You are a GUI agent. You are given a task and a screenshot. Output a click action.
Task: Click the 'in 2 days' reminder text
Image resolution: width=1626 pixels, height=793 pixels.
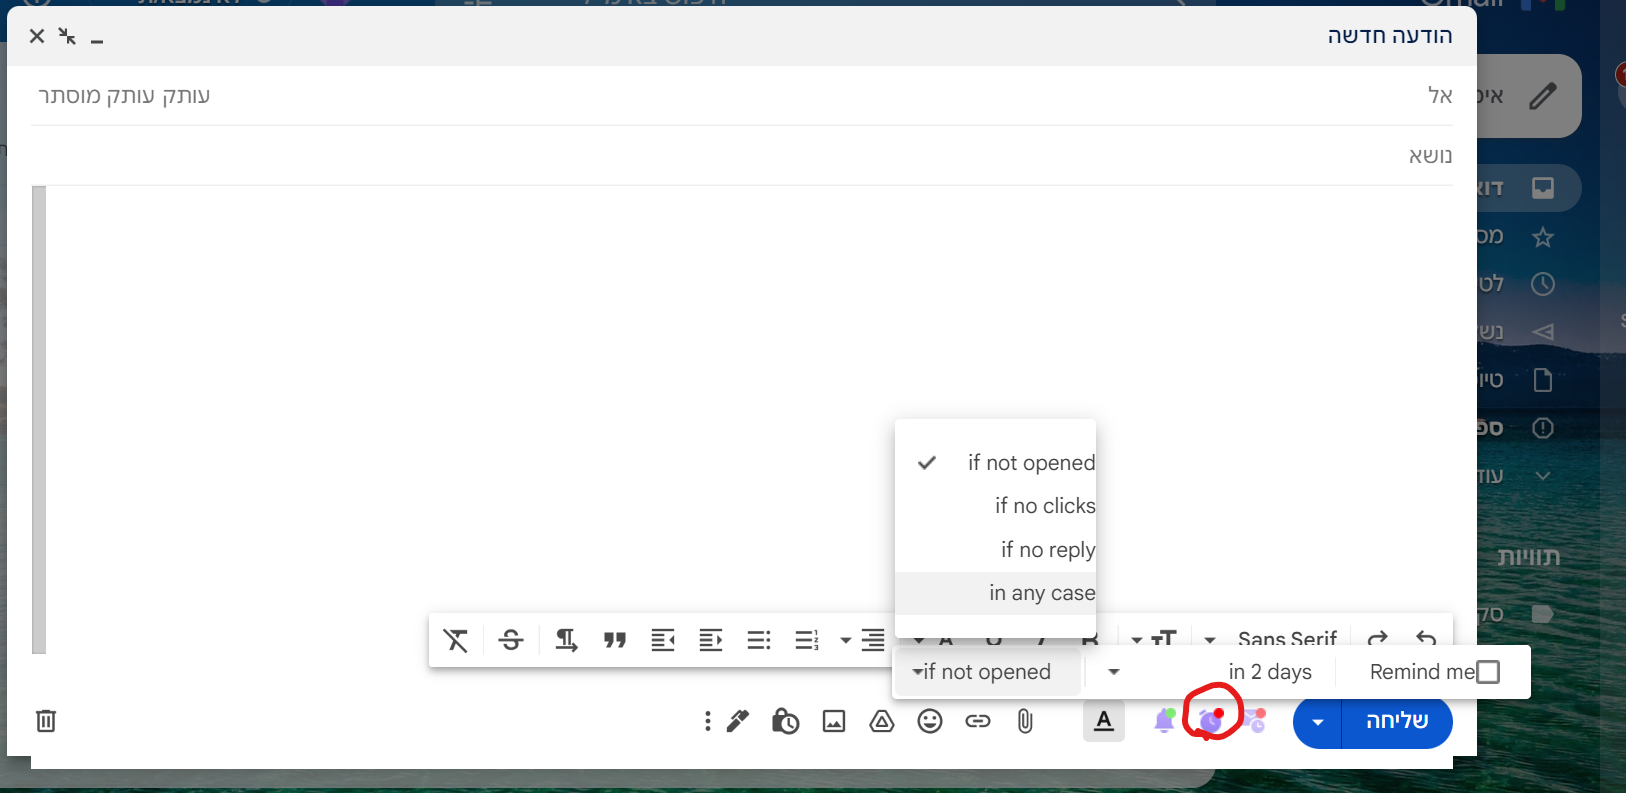pyautogui.click(x=1270, y=672)
